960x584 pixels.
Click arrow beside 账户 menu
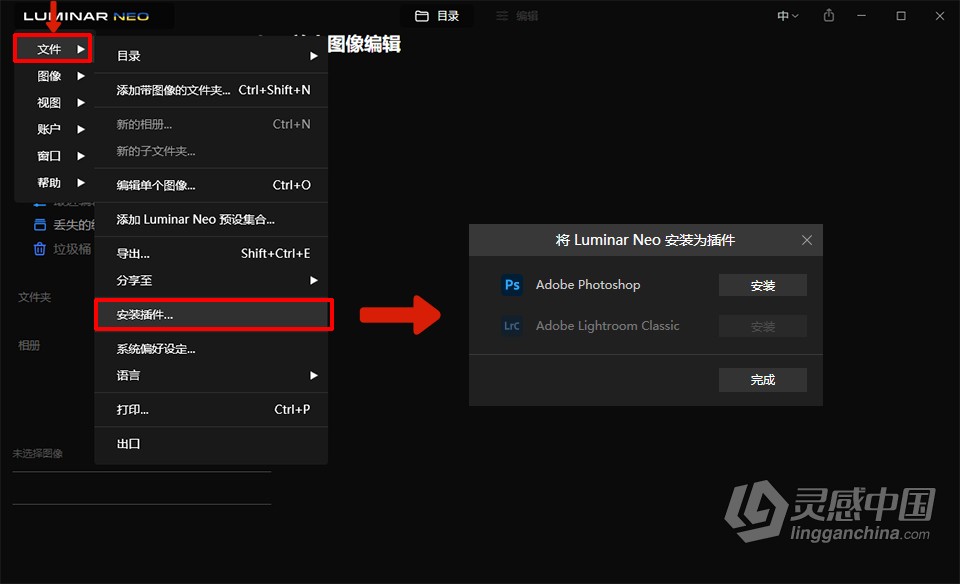click(81, 129)
